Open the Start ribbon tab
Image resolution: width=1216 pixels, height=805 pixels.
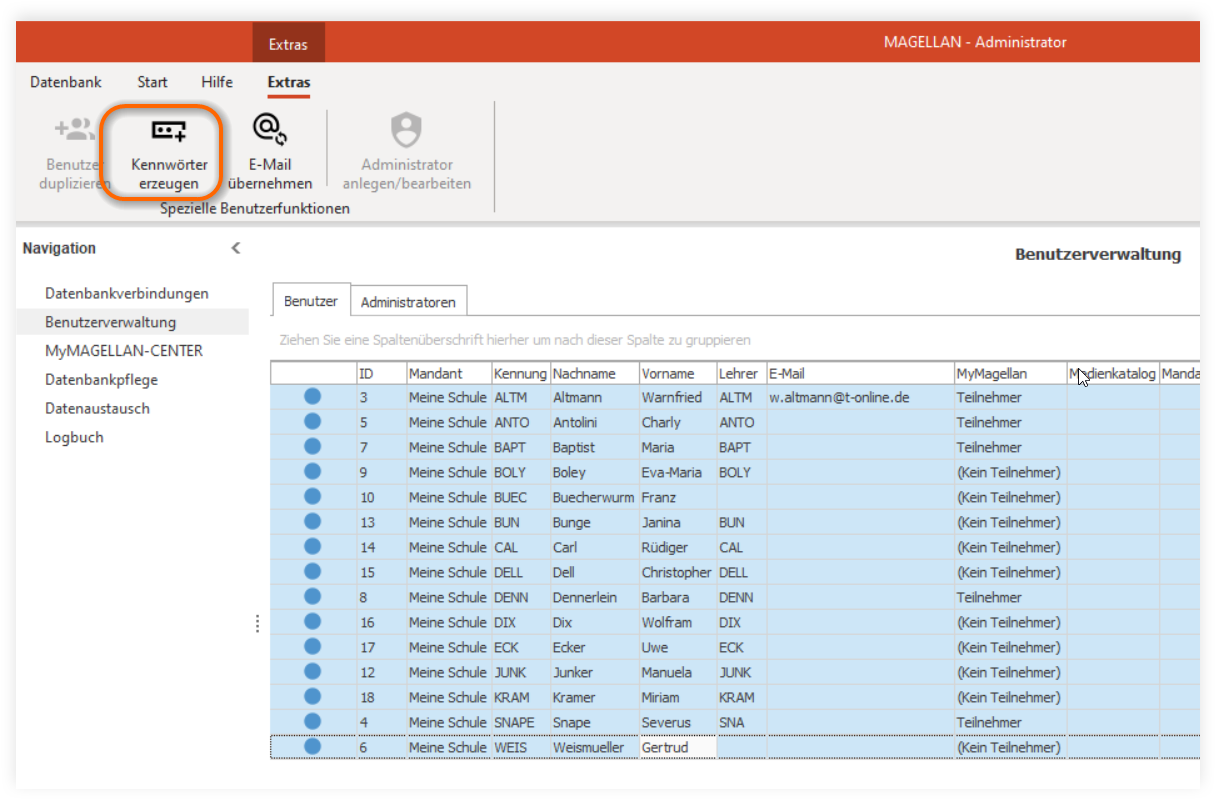pos(152,82)
